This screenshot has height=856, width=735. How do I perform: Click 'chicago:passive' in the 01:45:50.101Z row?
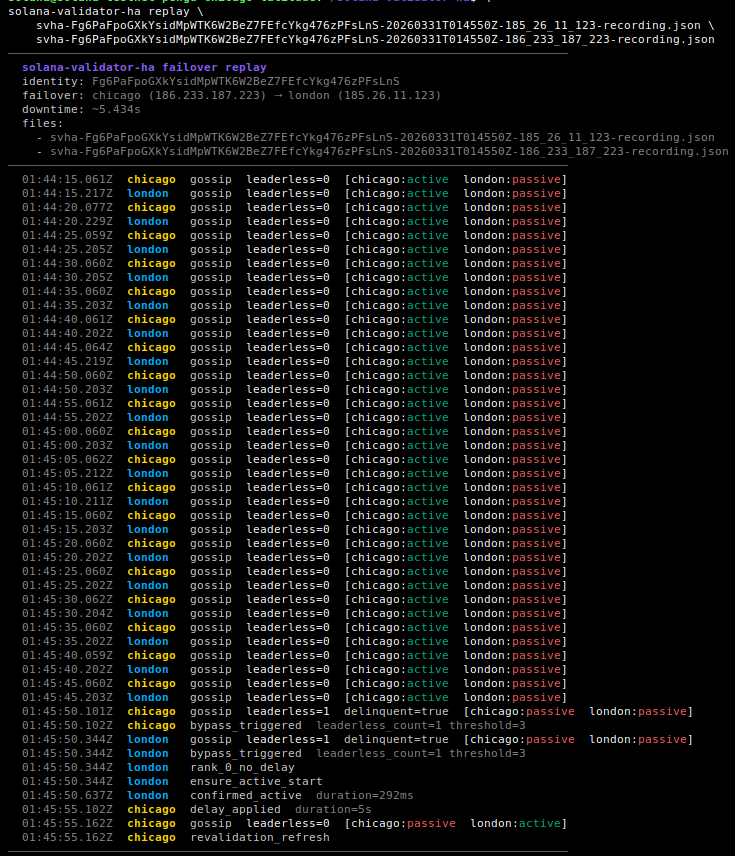click(522, 711)
